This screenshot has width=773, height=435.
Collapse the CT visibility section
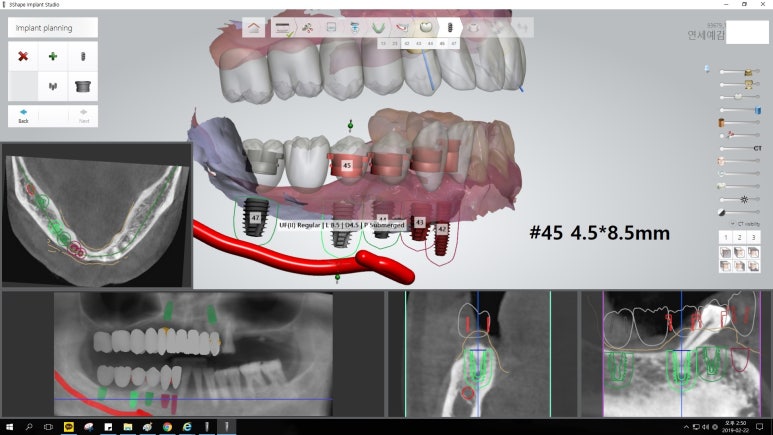pyautogui.click(x=732, y=223)
